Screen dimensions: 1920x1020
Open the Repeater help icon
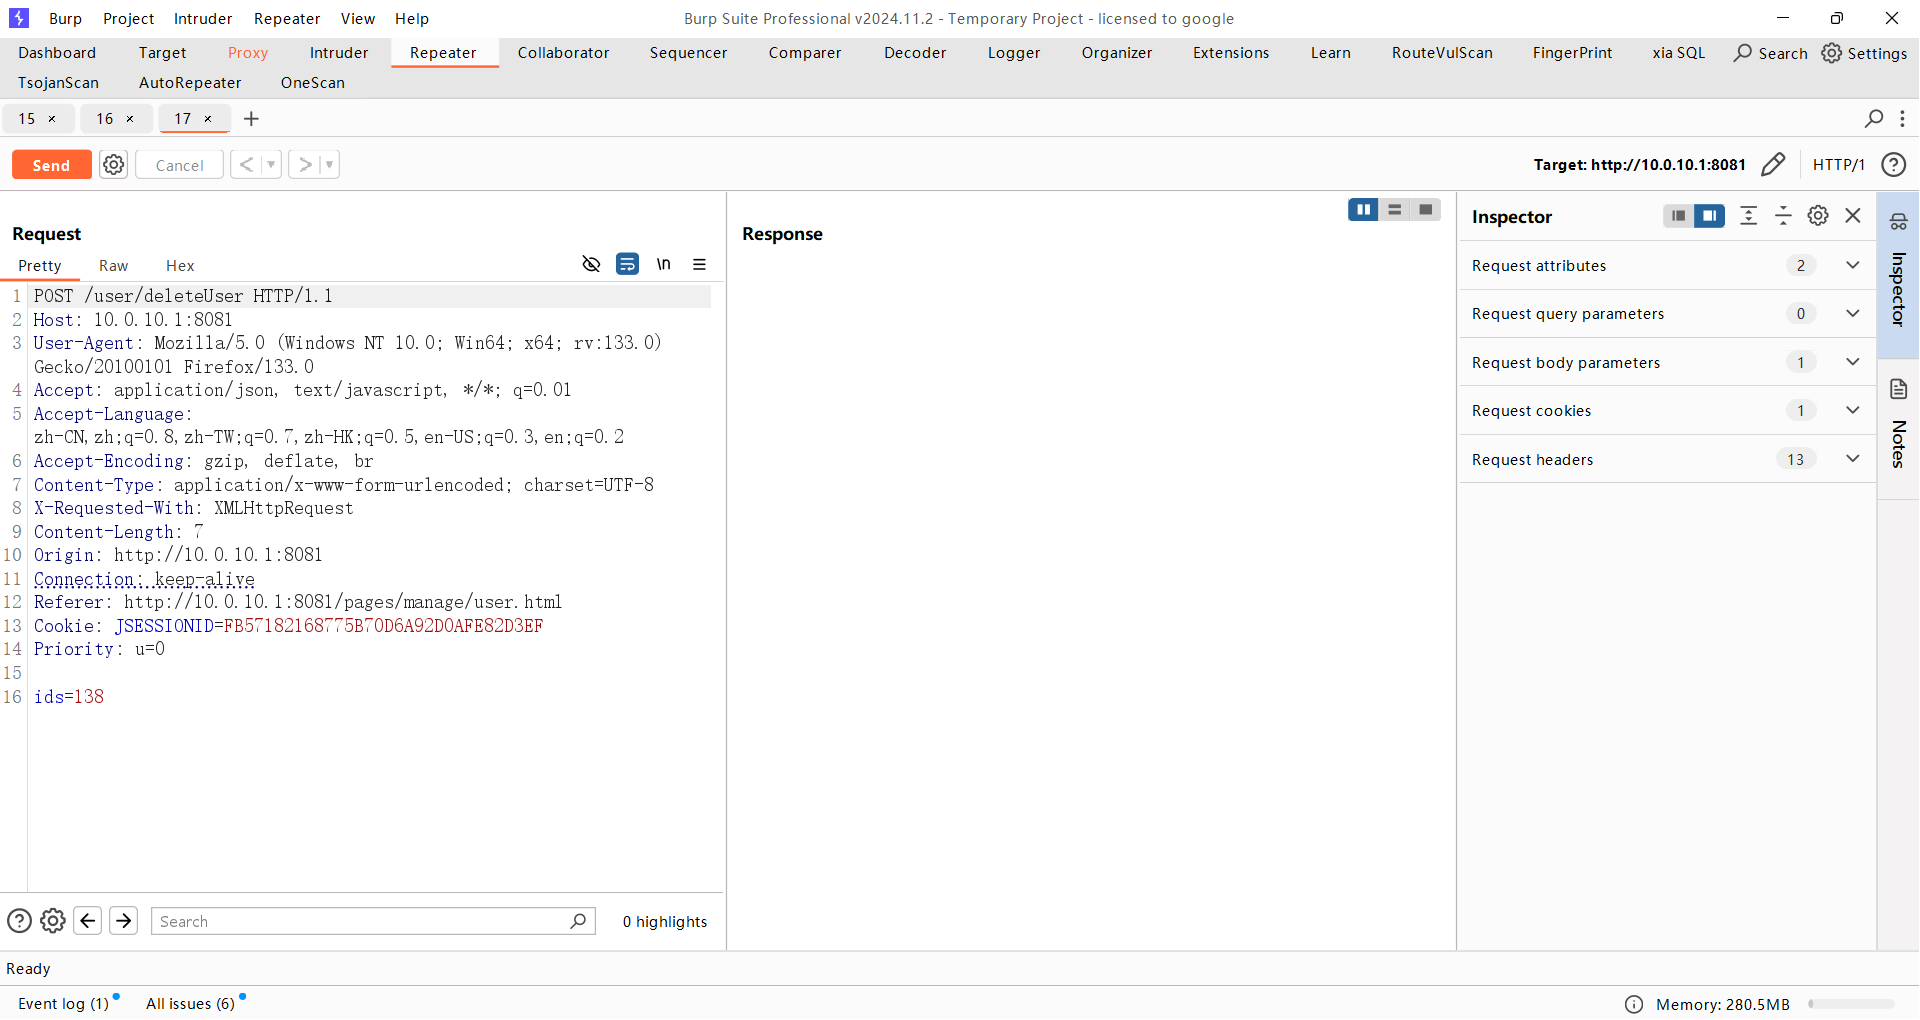1893,165
